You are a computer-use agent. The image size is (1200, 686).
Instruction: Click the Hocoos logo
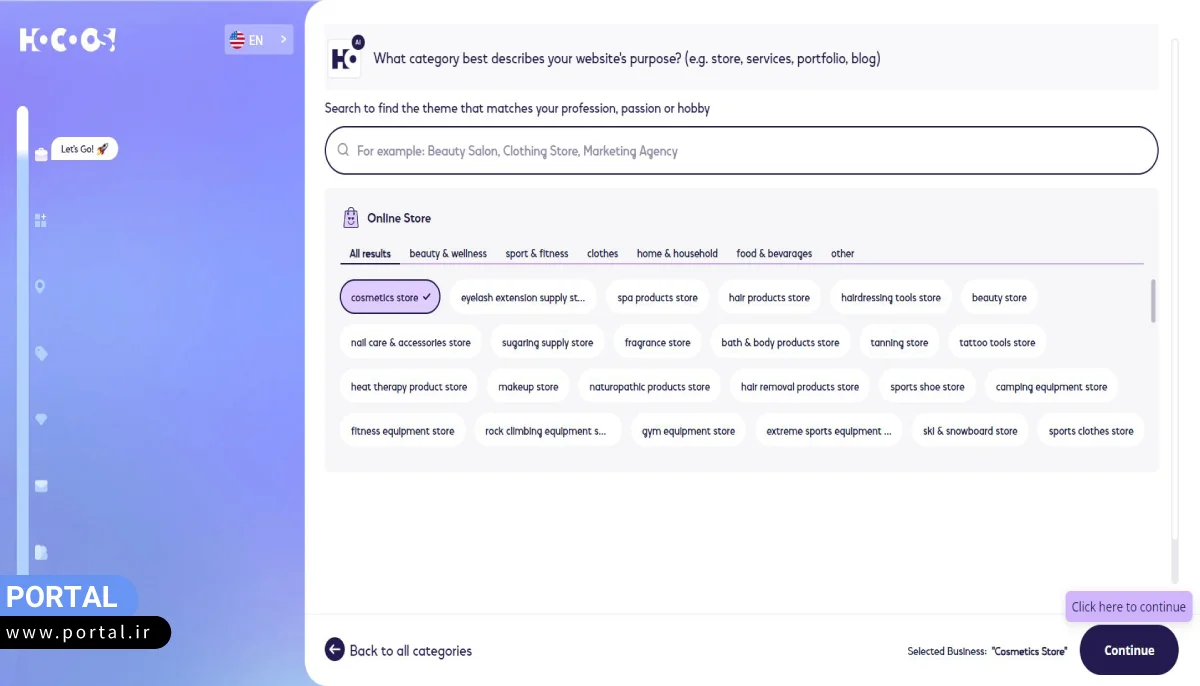67,40
